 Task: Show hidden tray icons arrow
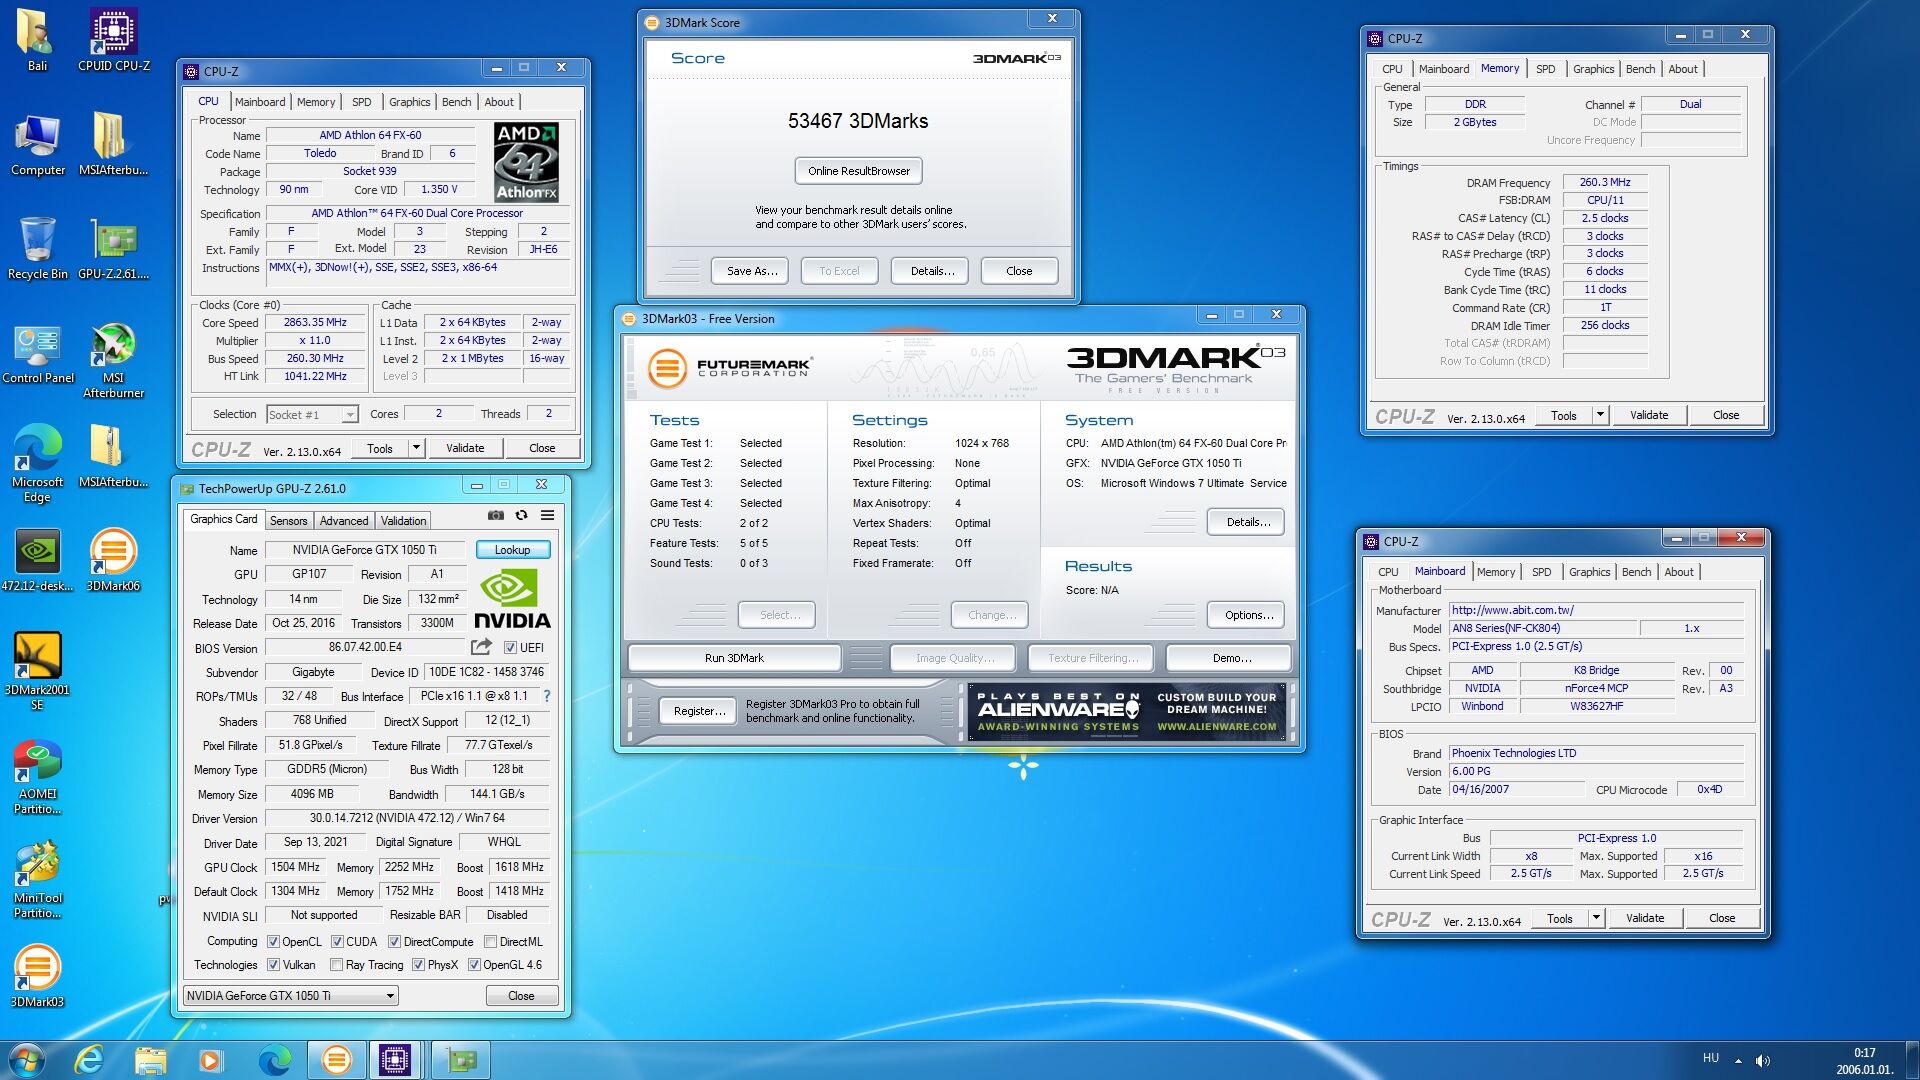click(1738, 1060)
